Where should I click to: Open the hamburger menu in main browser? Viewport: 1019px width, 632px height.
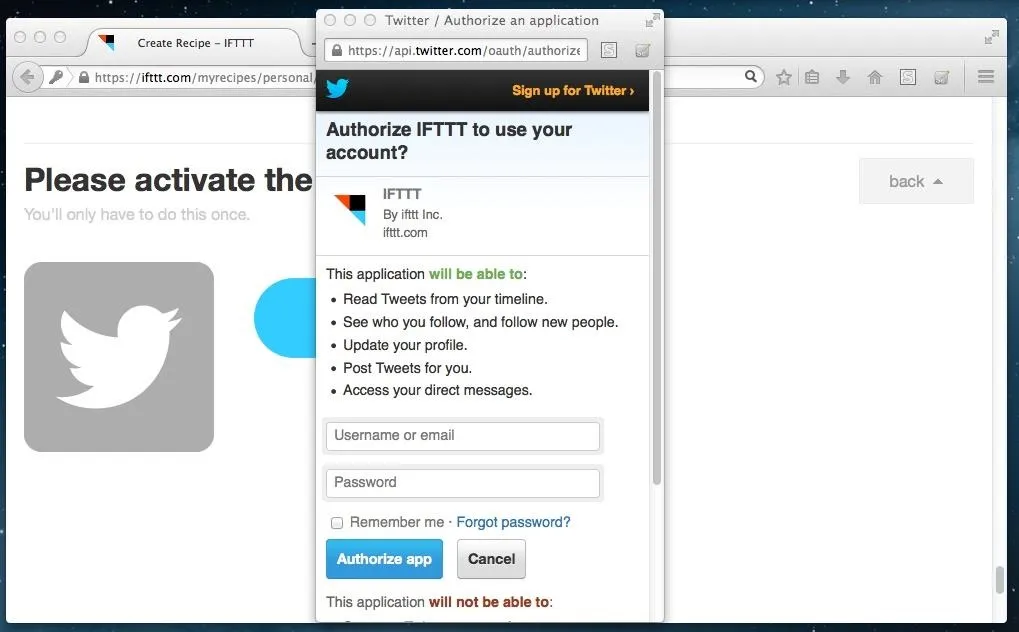pos(986,77)
